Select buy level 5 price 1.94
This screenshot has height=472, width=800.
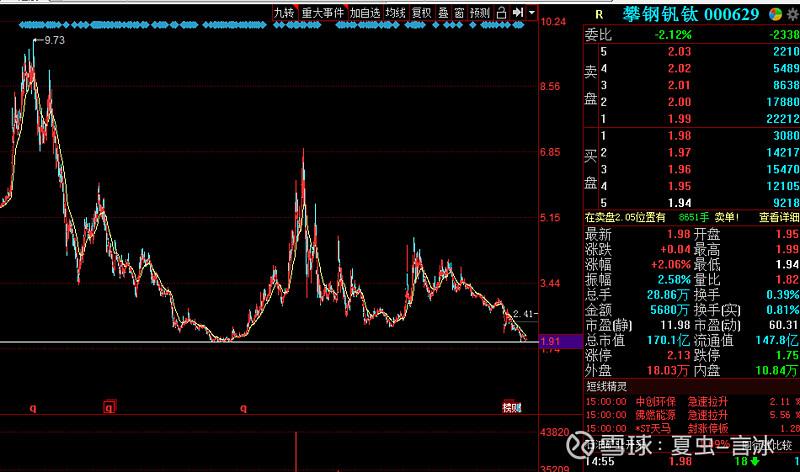[679, 203]
